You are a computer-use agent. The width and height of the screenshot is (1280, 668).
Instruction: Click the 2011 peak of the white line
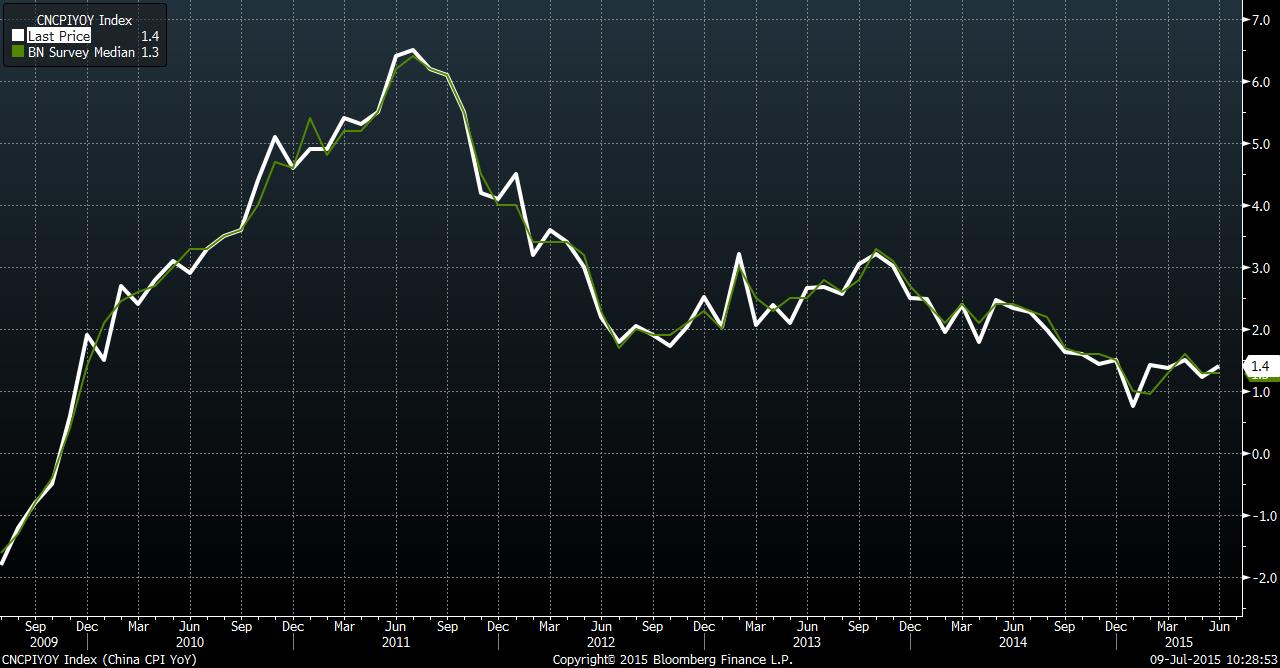[x=413, y=49]
